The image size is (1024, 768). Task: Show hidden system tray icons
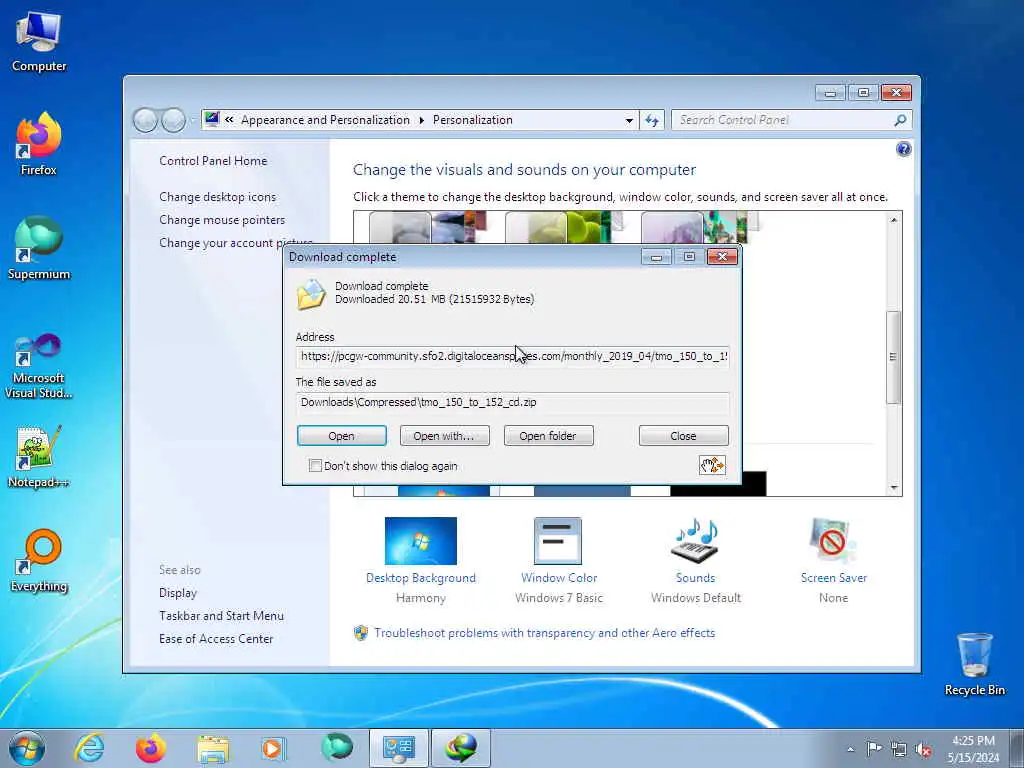[850, 749]
